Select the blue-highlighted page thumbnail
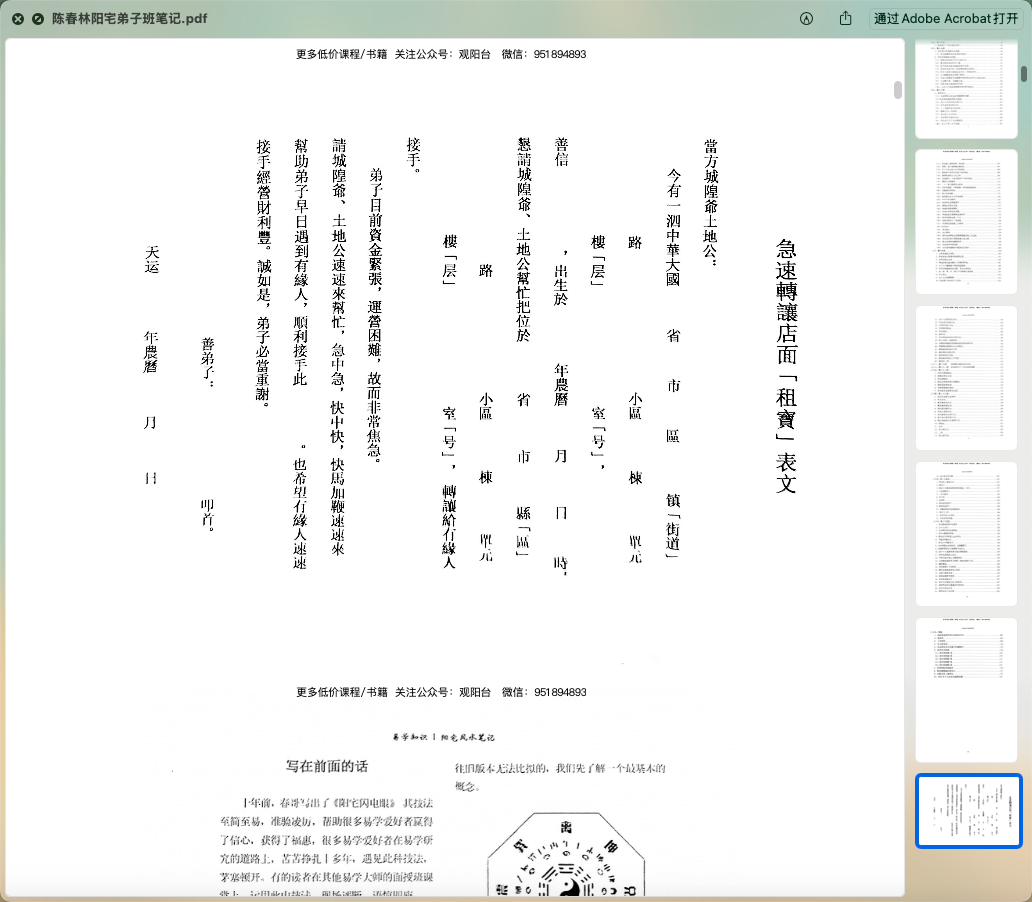The image size is (1032, 902). pos(967,811)
